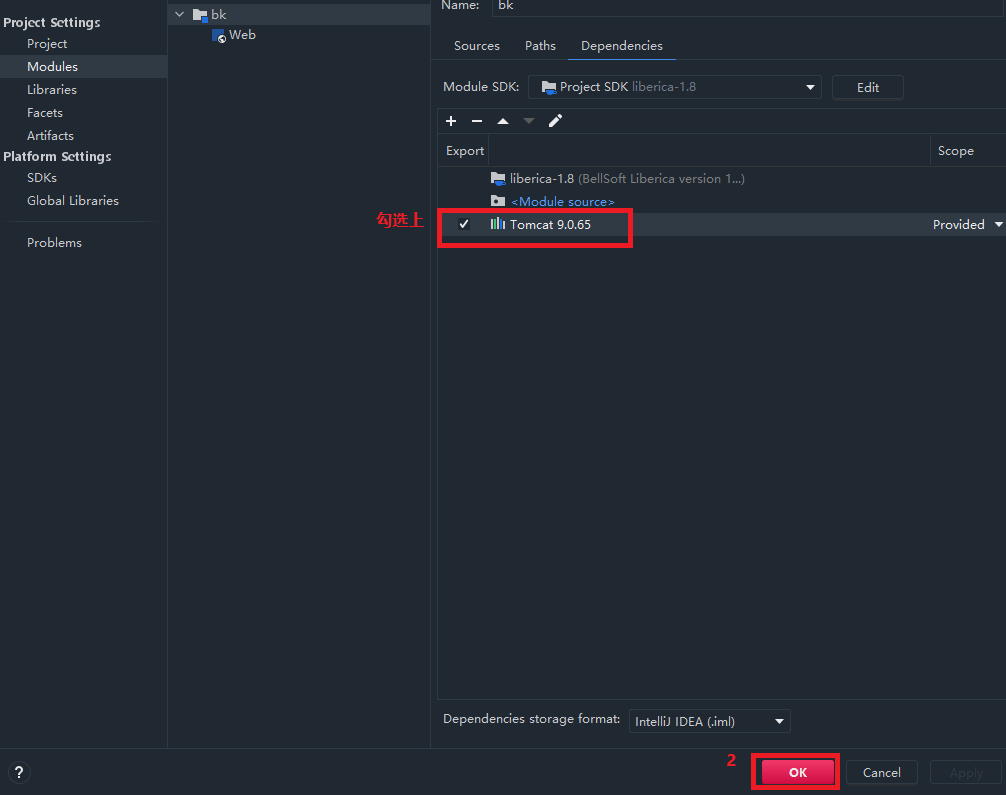Screen dimensions: 1006x795
Task: Open Global Libraries in the sidebar
Action: (x=72, y=201)
